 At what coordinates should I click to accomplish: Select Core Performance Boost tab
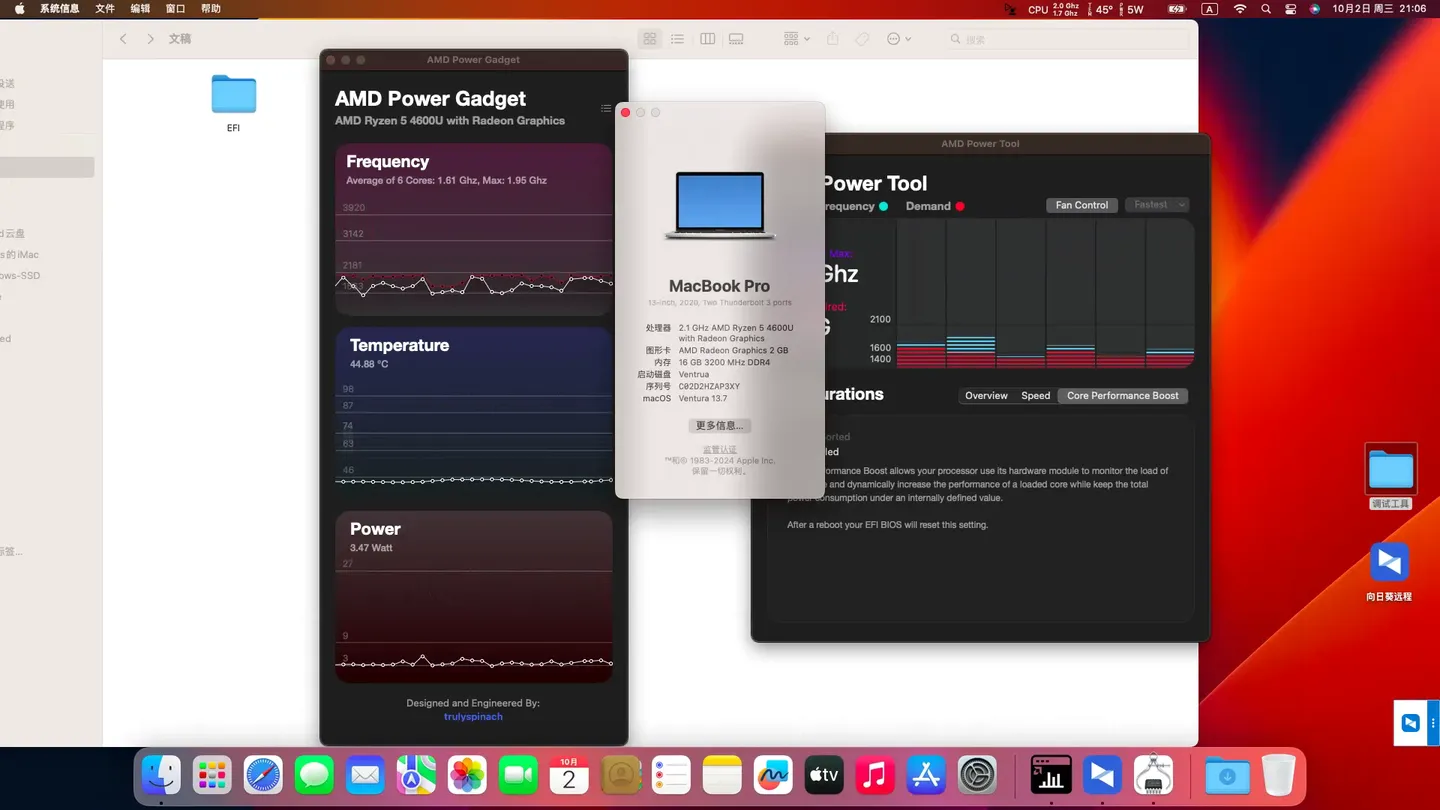[x=1123, y=396]
